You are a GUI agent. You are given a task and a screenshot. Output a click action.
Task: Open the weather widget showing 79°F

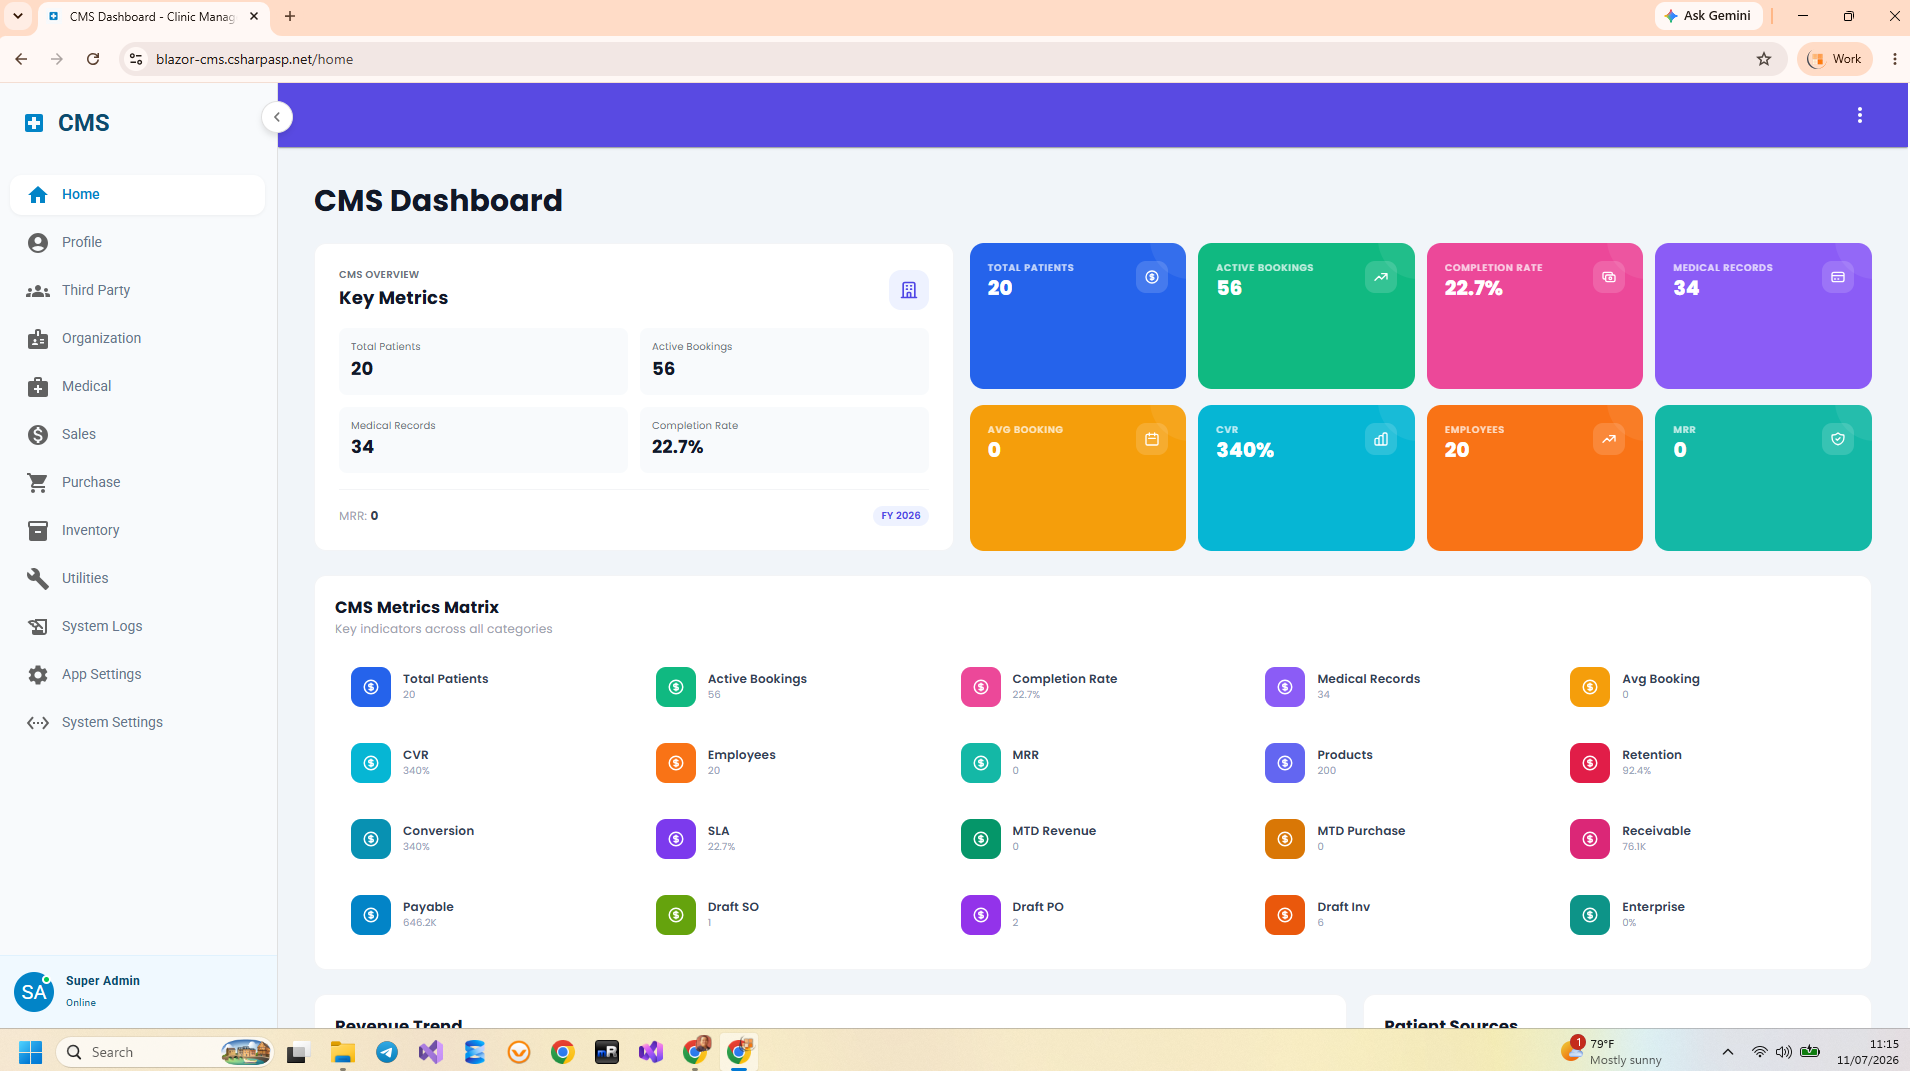[x=1611, y=1052]
